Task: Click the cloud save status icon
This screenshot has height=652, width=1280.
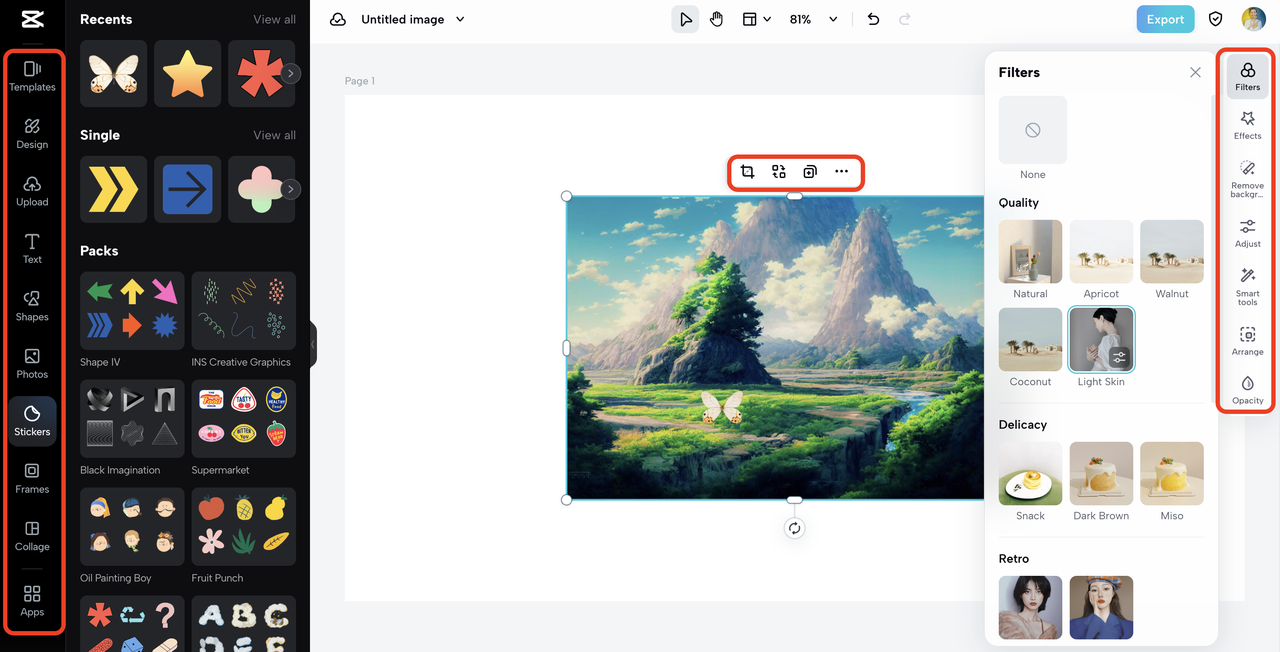Action: click(338, 19)
